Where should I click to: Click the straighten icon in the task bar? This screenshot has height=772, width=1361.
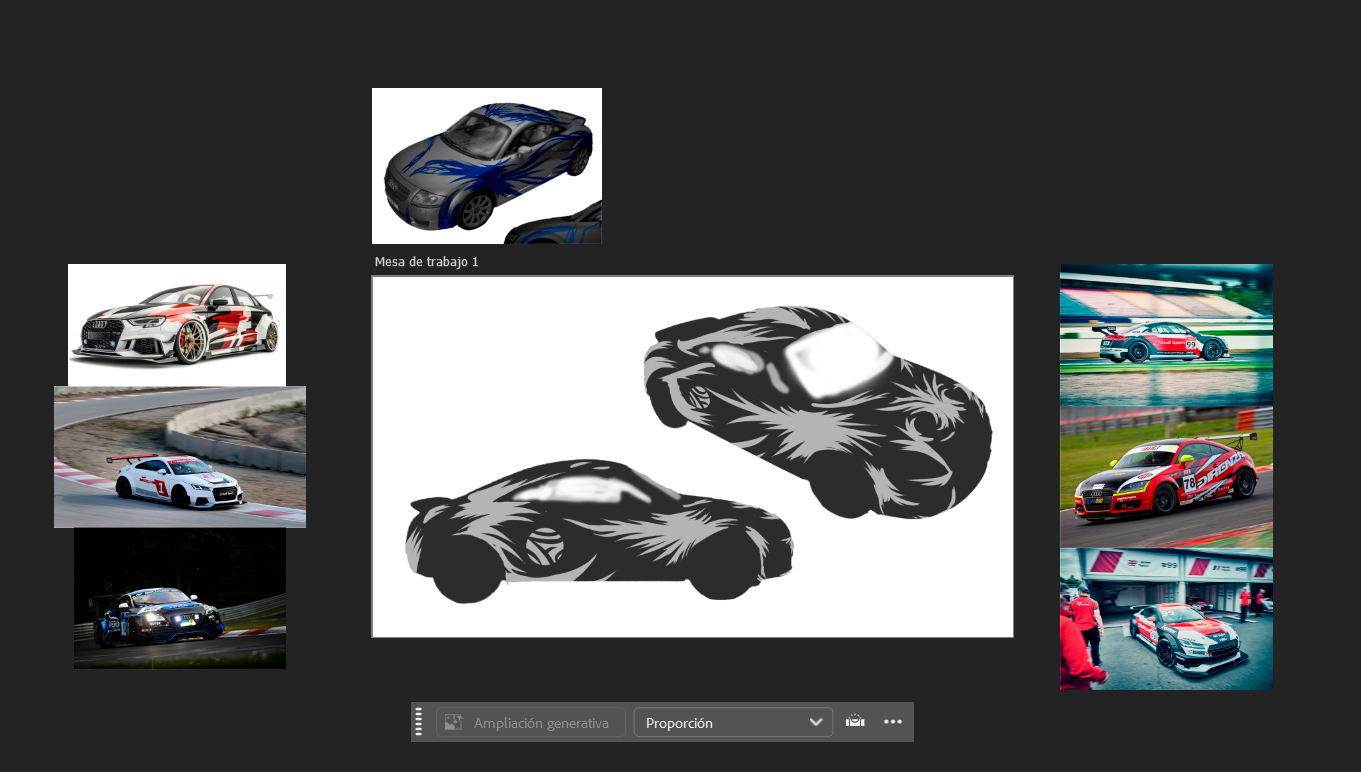coord(855,722)
